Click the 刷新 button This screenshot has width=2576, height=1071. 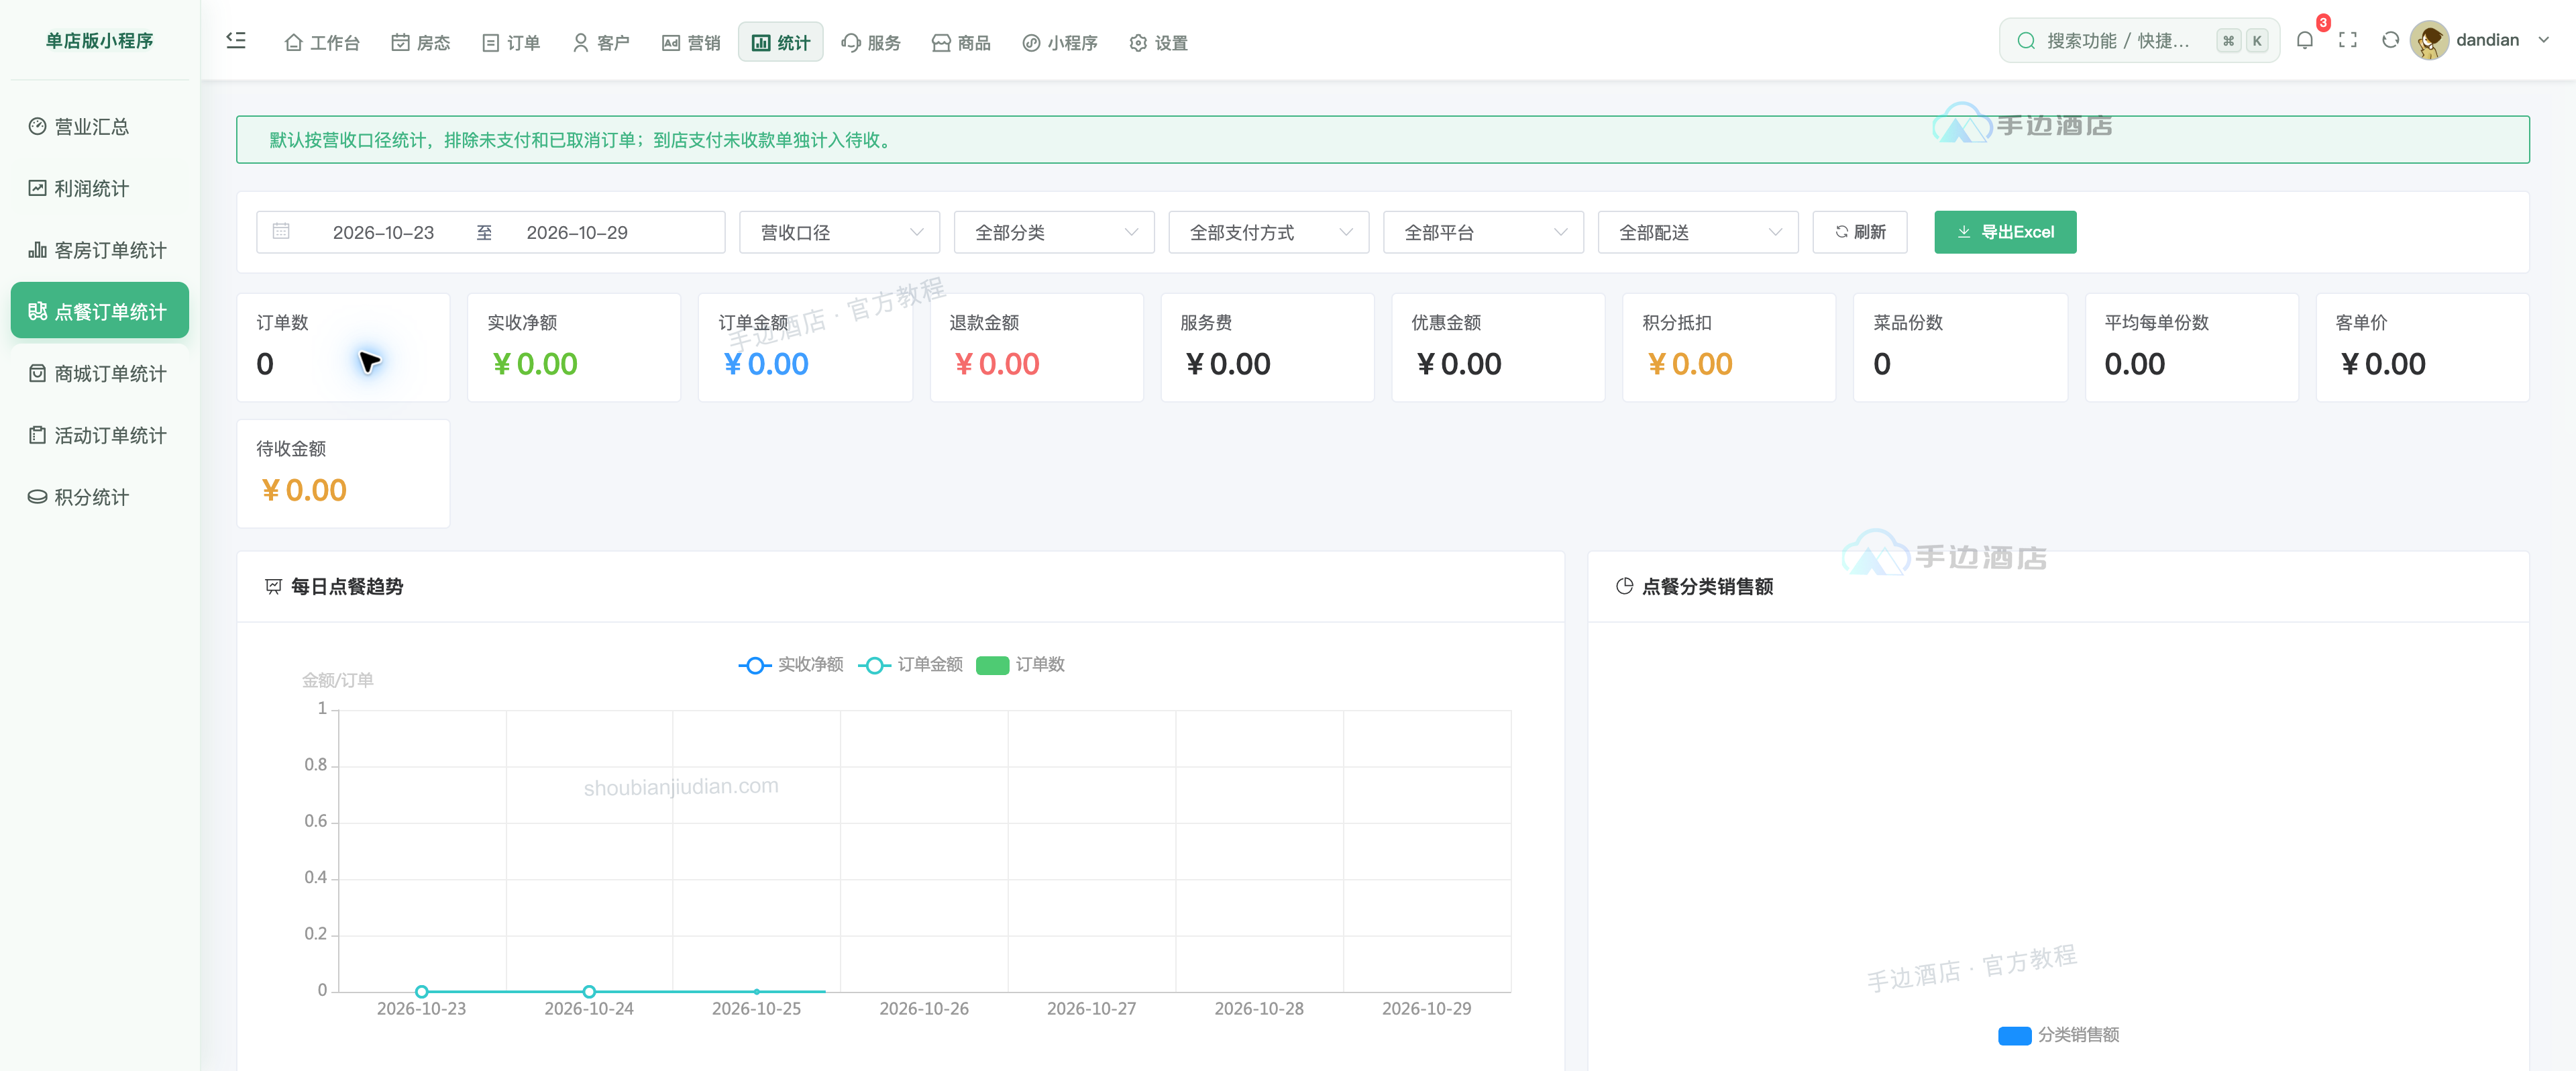coord(1860,232)
